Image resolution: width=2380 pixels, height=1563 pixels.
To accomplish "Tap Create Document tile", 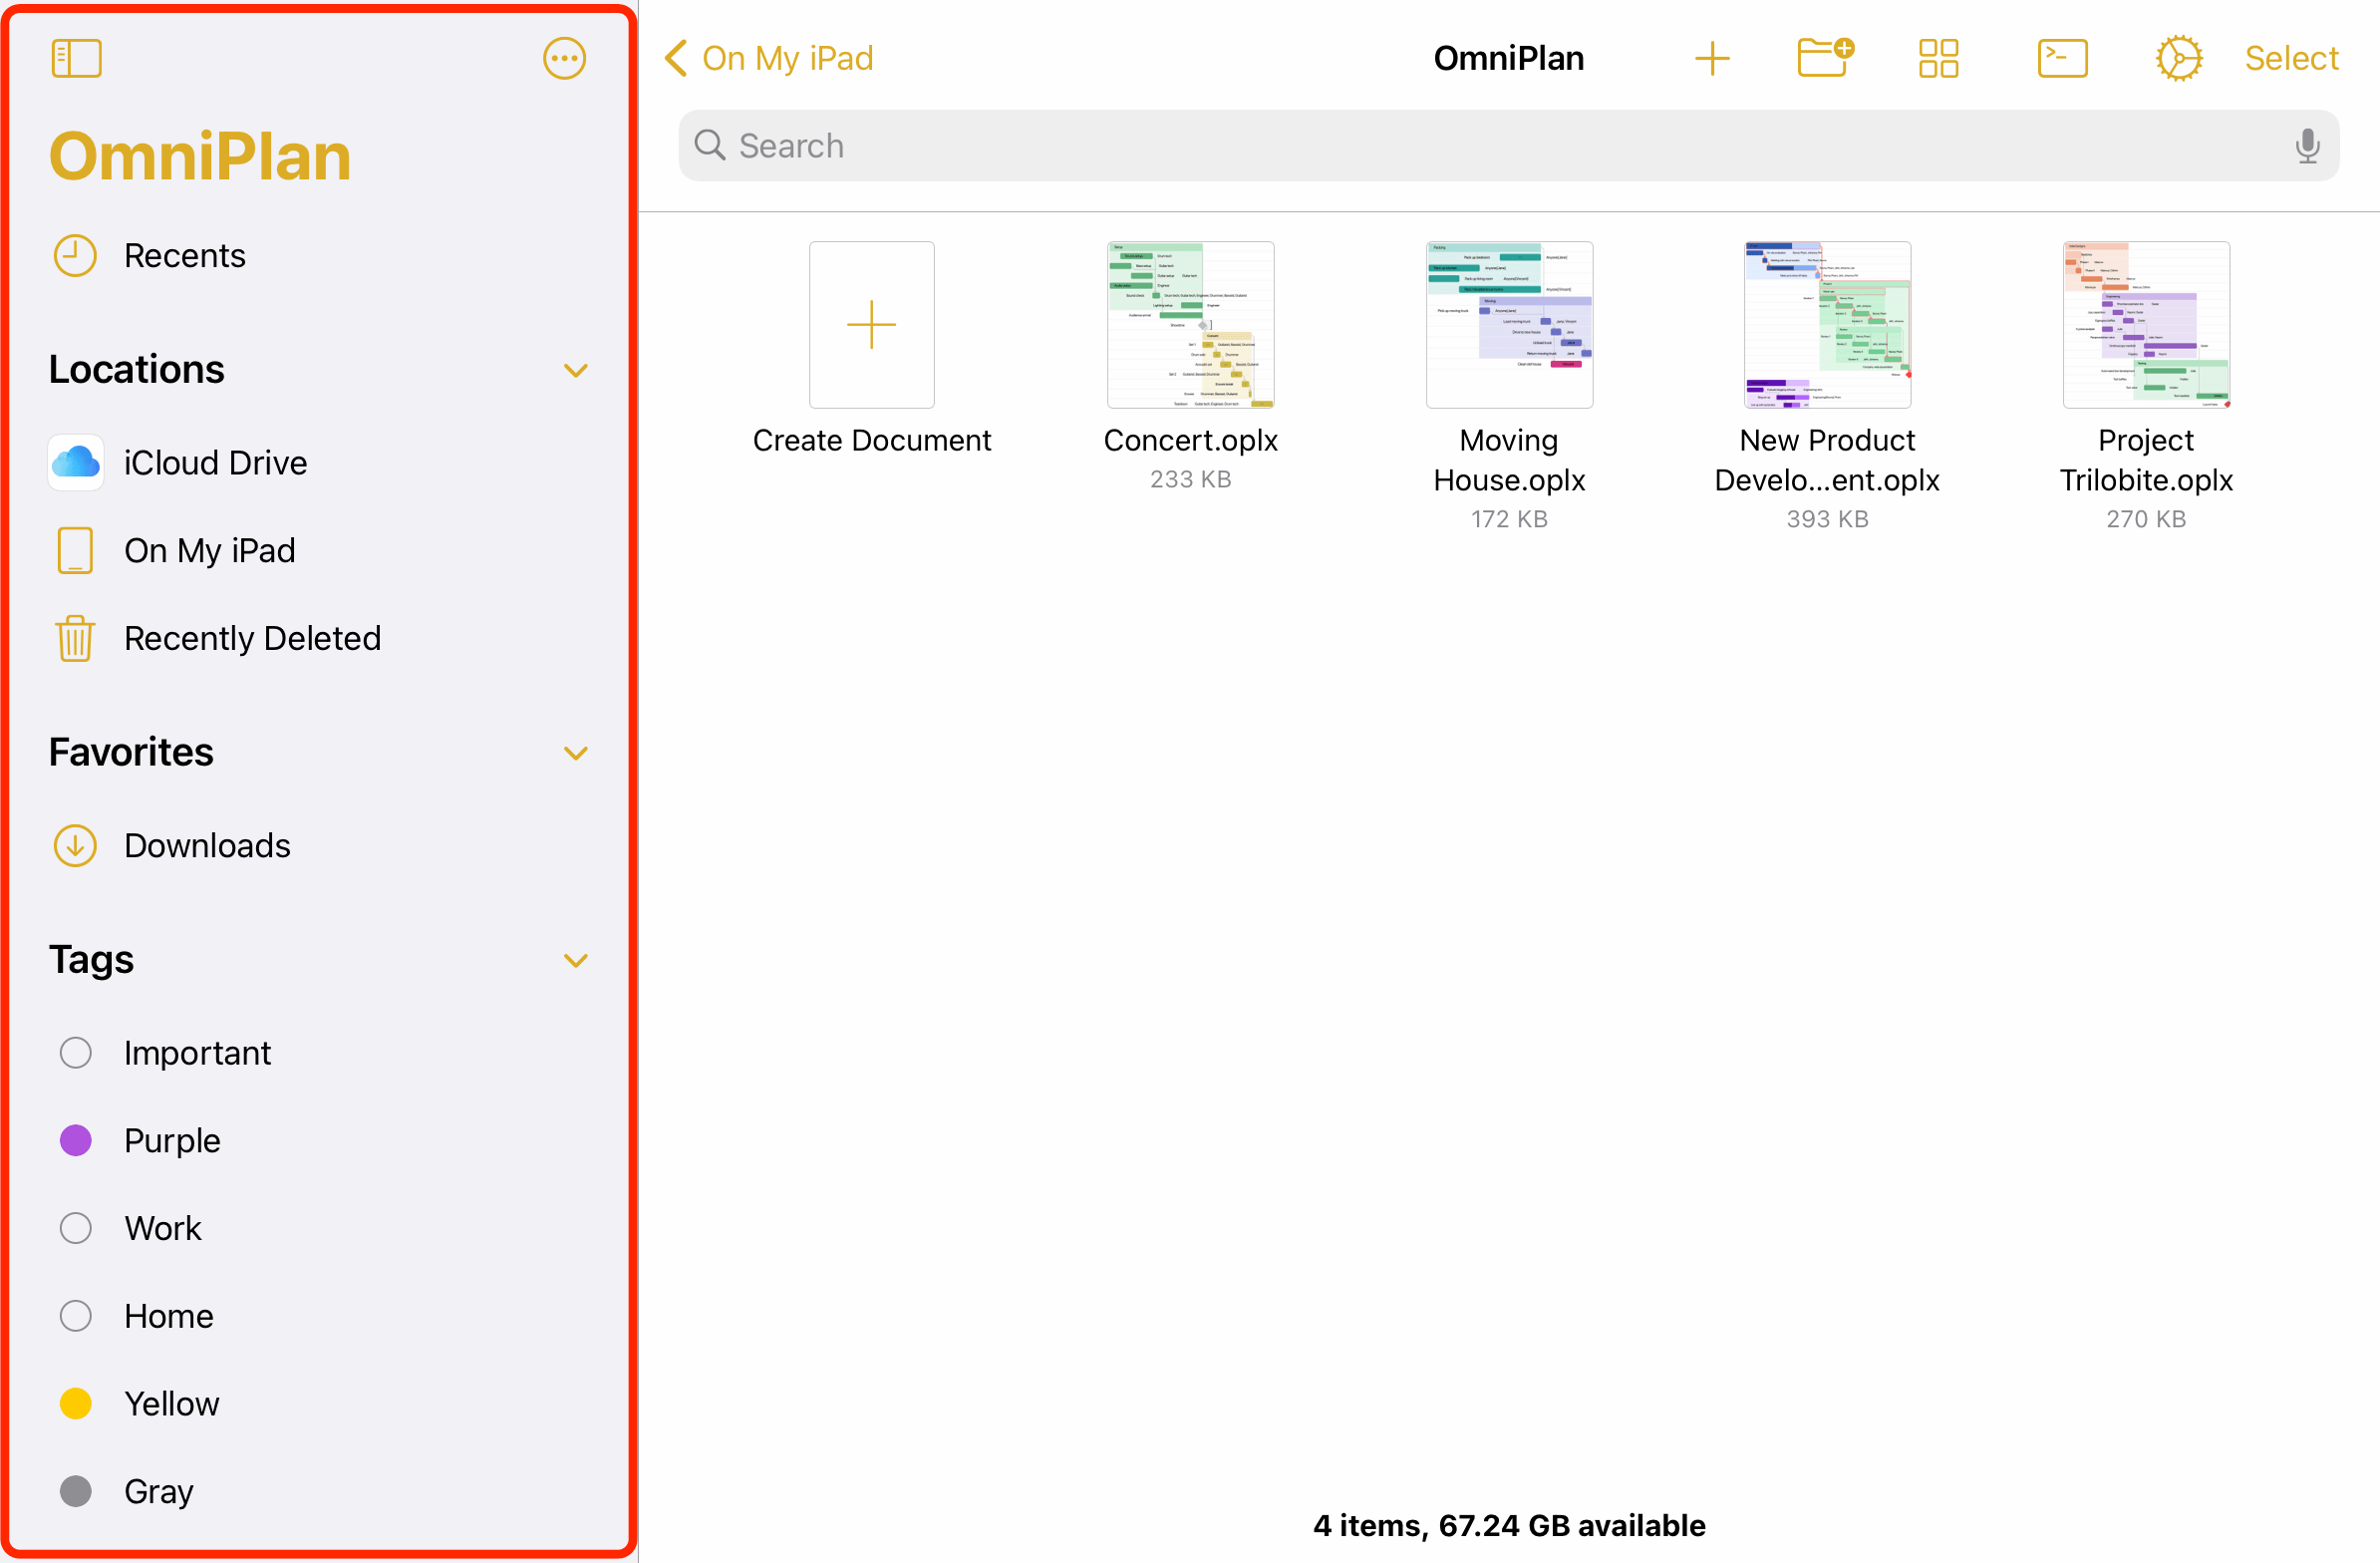I will 872,325.
